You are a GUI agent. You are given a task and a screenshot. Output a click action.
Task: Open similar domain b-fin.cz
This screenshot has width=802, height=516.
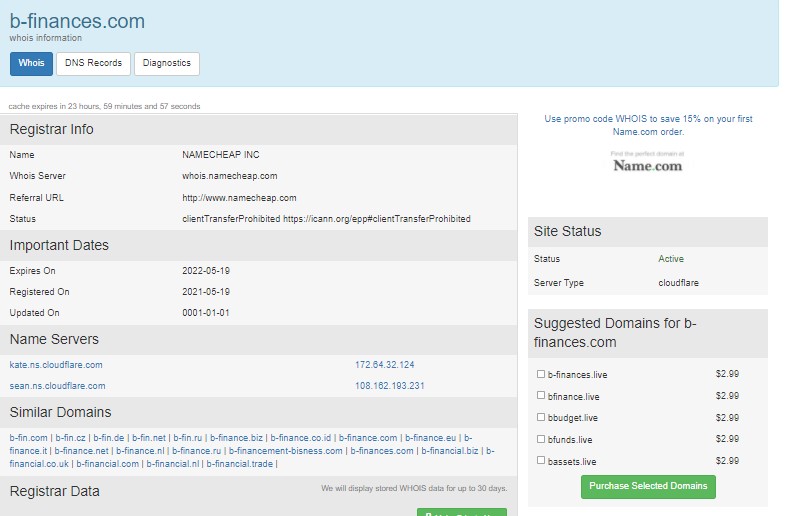(x=70, y=438)
